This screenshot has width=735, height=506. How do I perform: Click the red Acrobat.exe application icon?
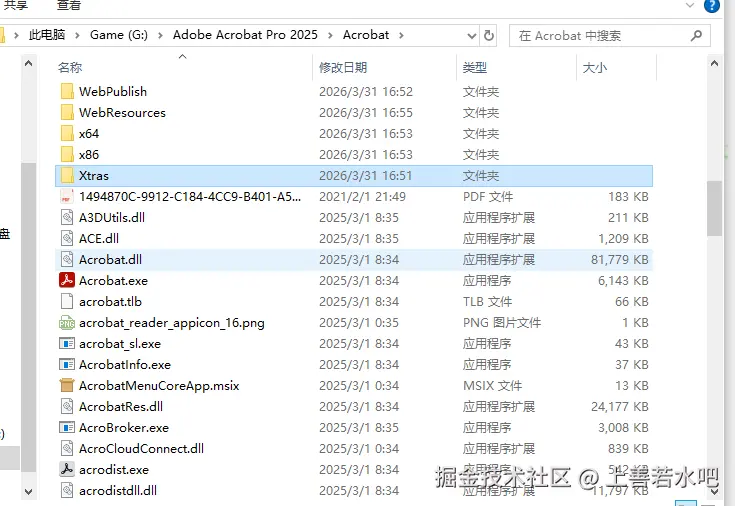coord(67,280)
